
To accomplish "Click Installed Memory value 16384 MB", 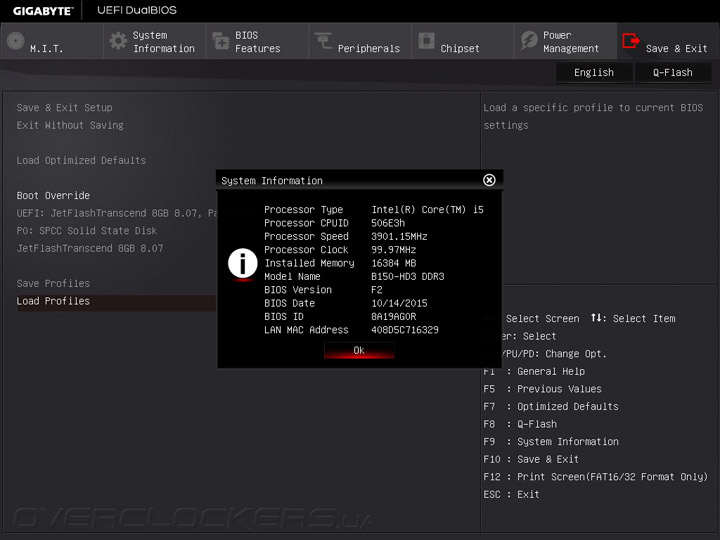I will click(394, 263).
